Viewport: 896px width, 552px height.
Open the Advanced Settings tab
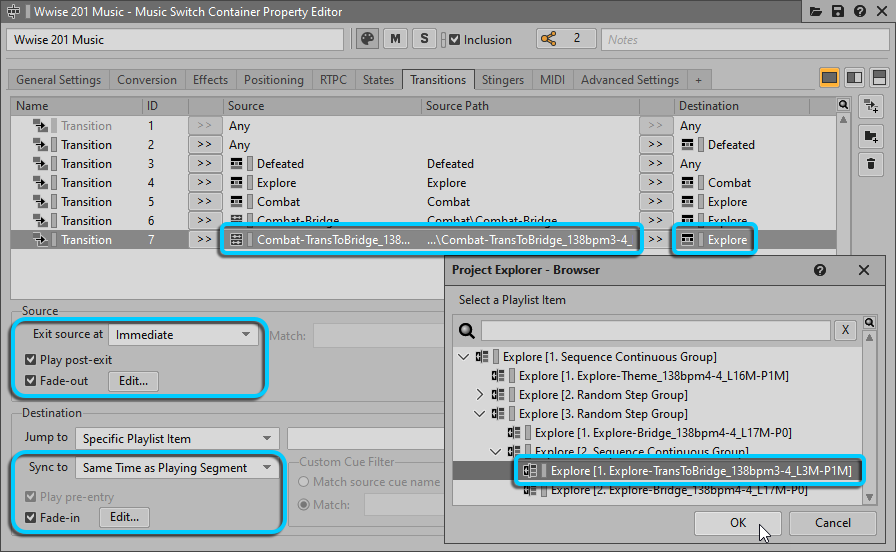click(630, 80)
